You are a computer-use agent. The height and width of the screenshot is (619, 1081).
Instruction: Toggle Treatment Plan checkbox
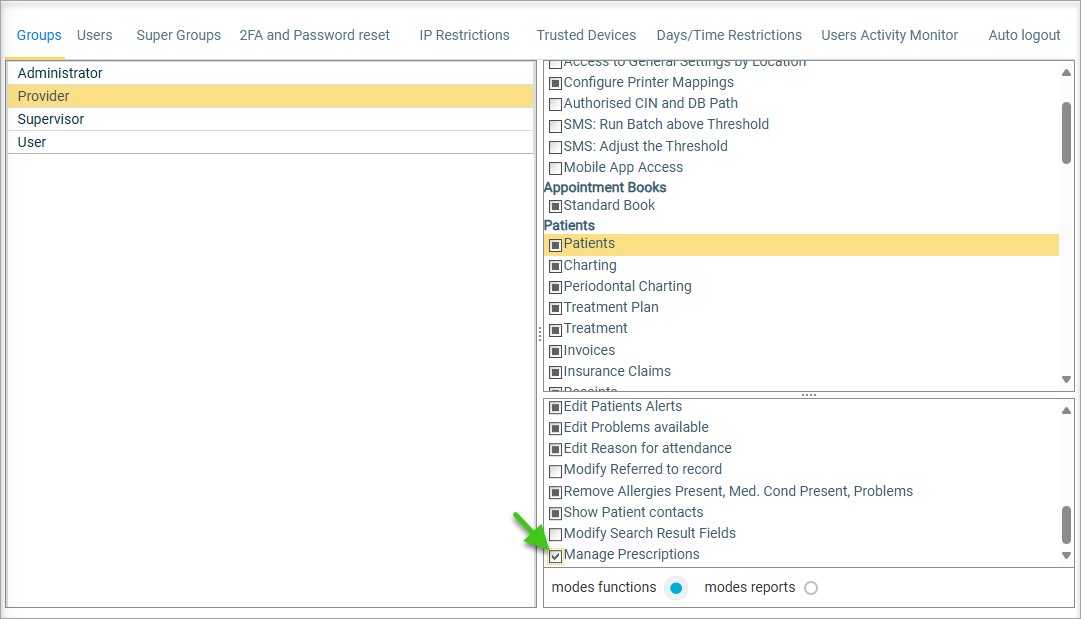coord(555,309)
